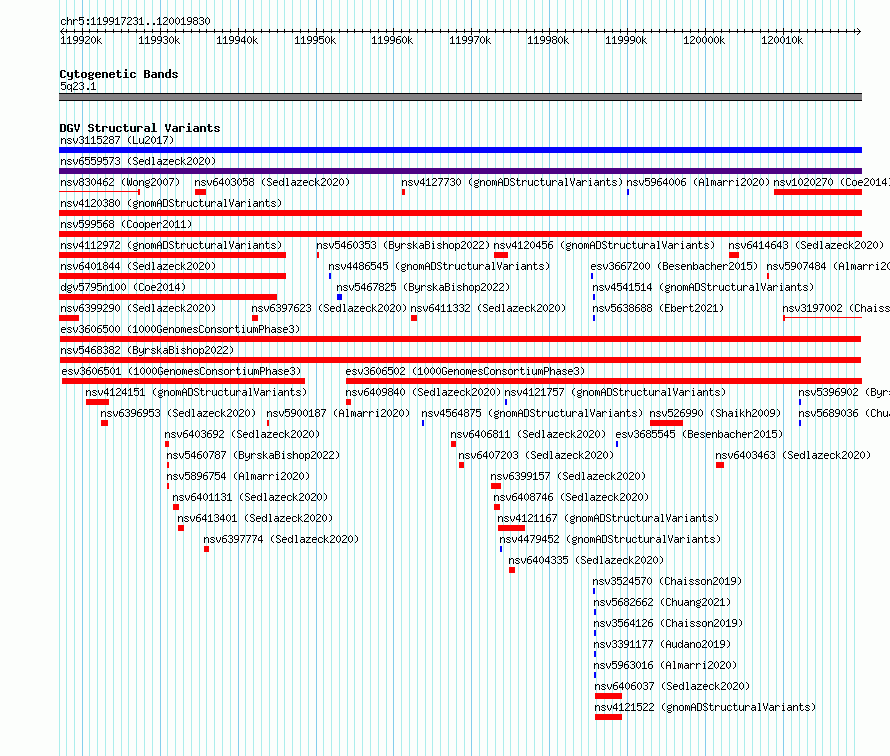Open esv3606501 1000GenomesConsortiumPhase3 entry
890x756 pixels.
coord(181,371)
